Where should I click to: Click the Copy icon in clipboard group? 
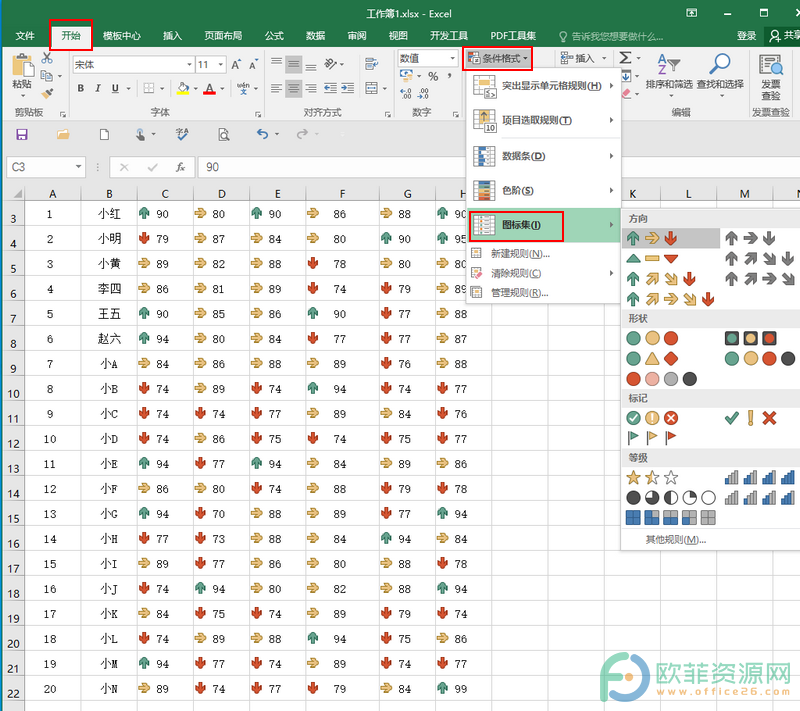pos(46,76)
